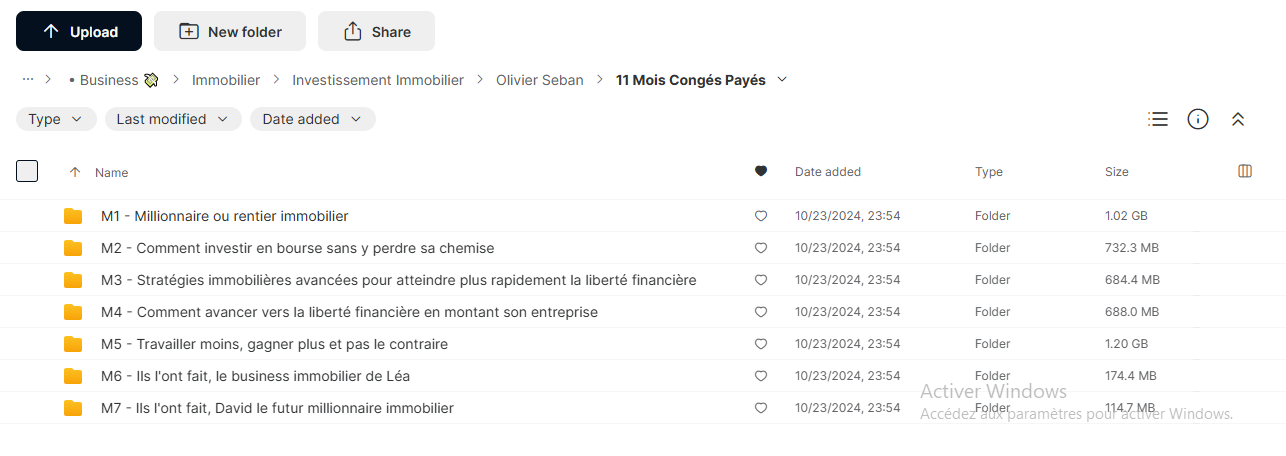The height and width of the screenshot is (456, 1286).
Task: Expand 11 Mois Congés Payés breadcrumb chevron
Action: 782,80
